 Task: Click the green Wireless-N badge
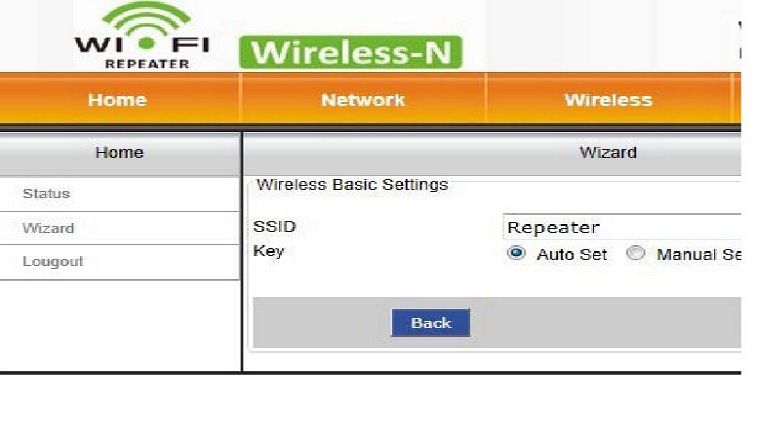click(351, 52)
